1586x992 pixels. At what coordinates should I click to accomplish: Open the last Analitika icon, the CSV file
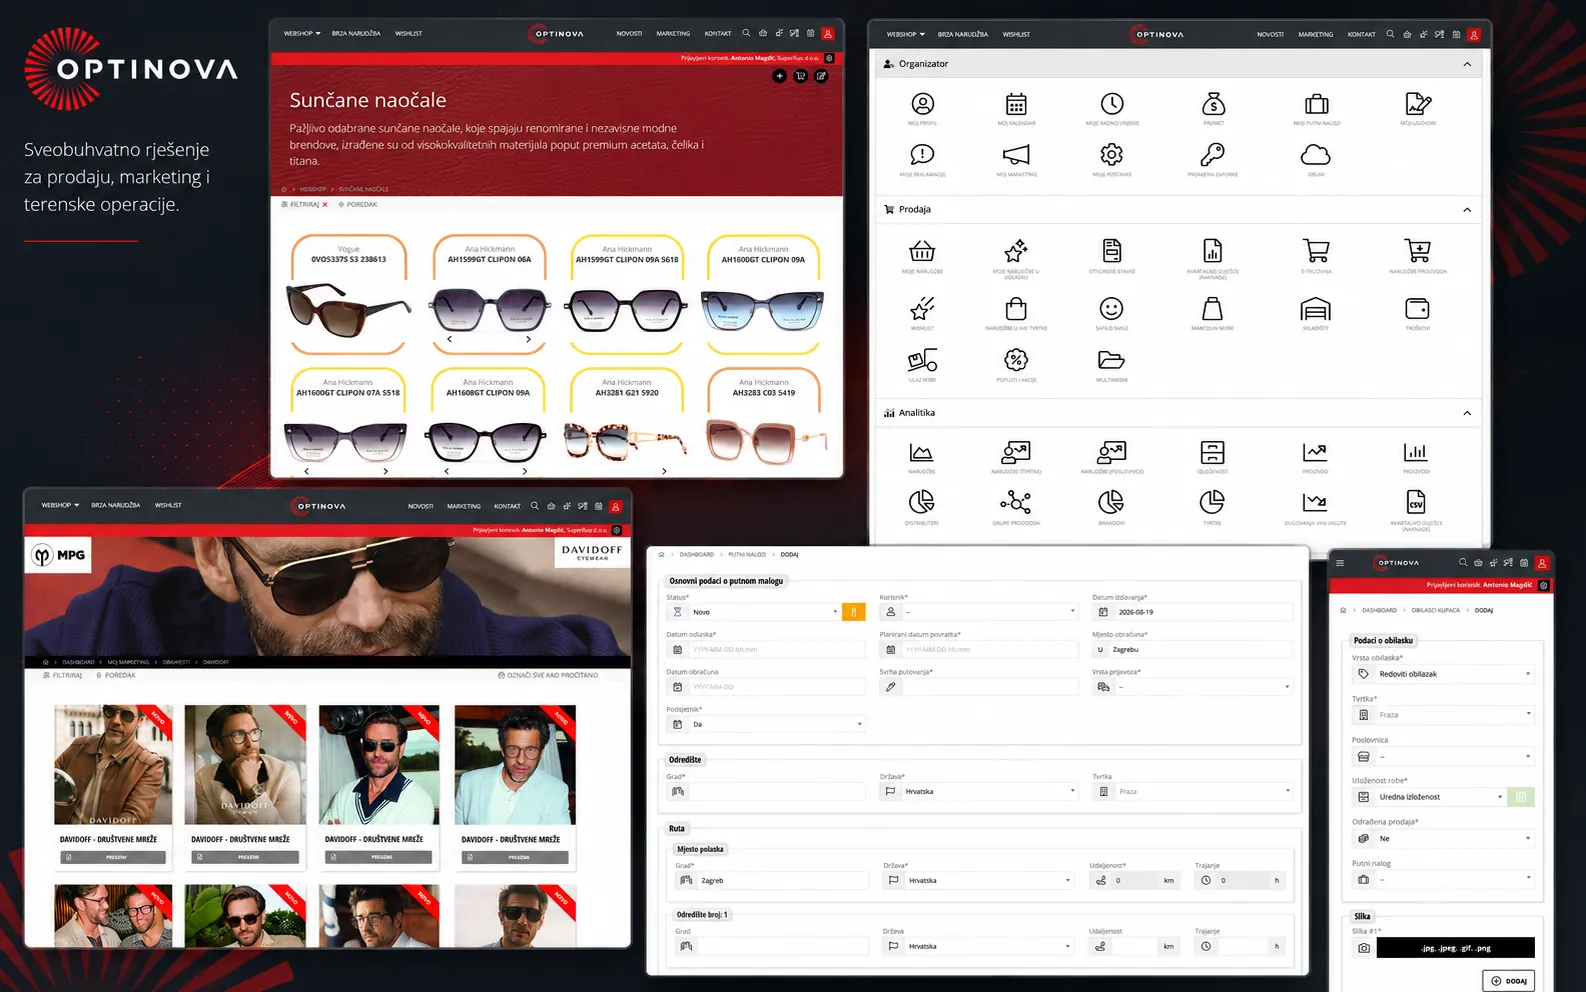click(1416, 502)
